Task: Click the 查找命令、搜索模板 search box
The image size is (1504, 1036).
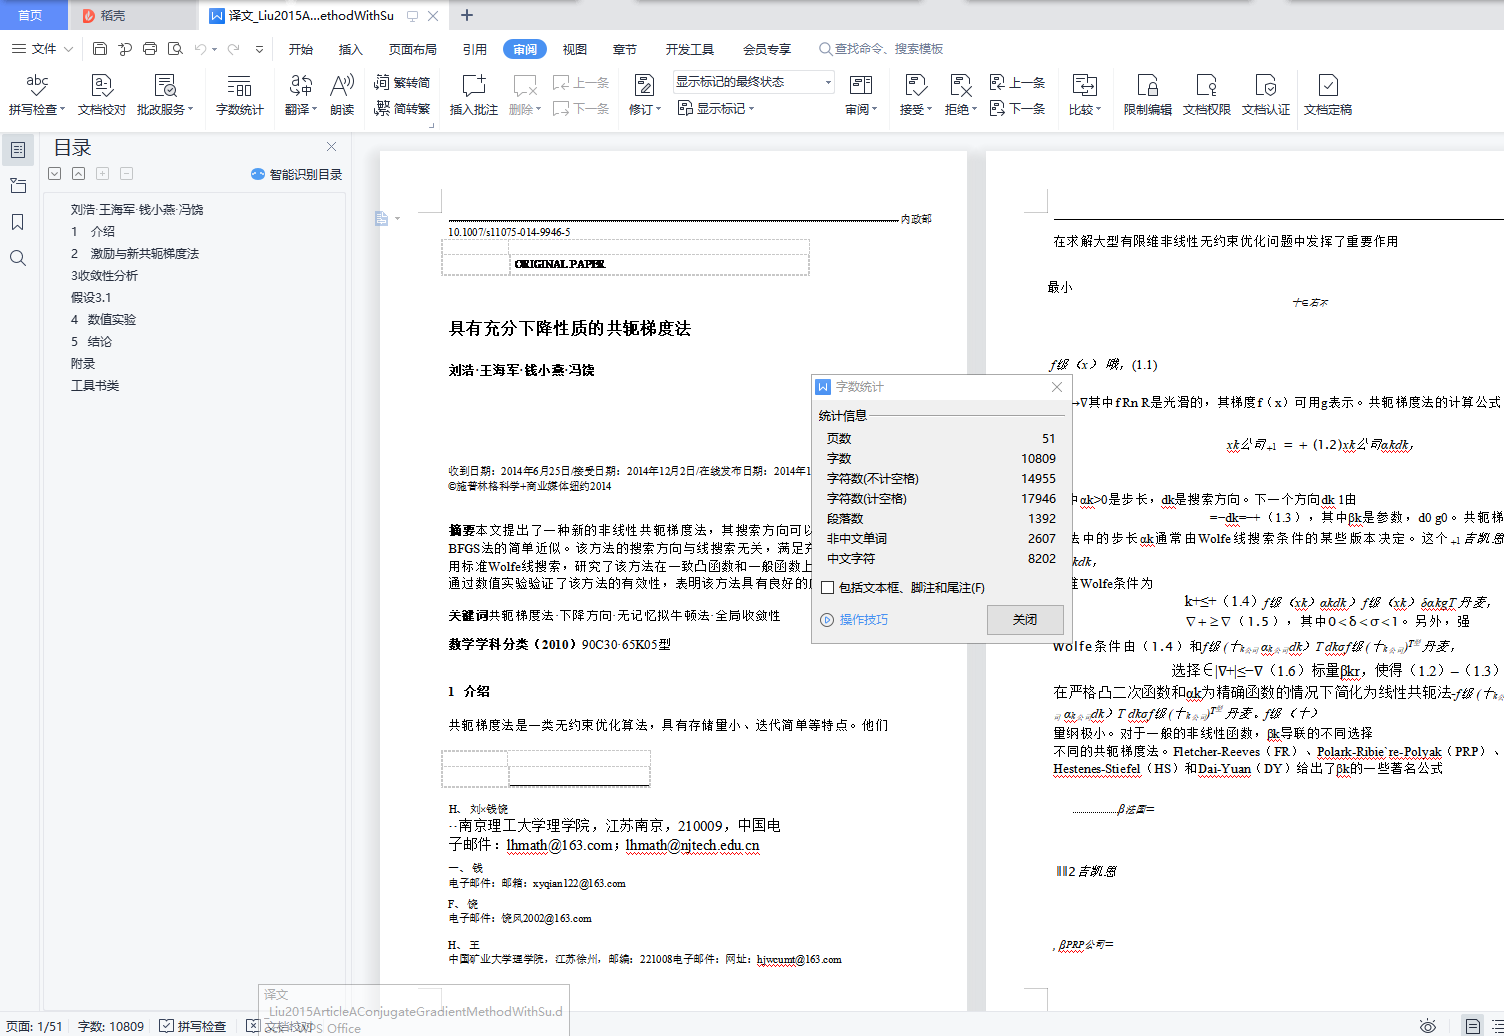Action: click(880, 49)
